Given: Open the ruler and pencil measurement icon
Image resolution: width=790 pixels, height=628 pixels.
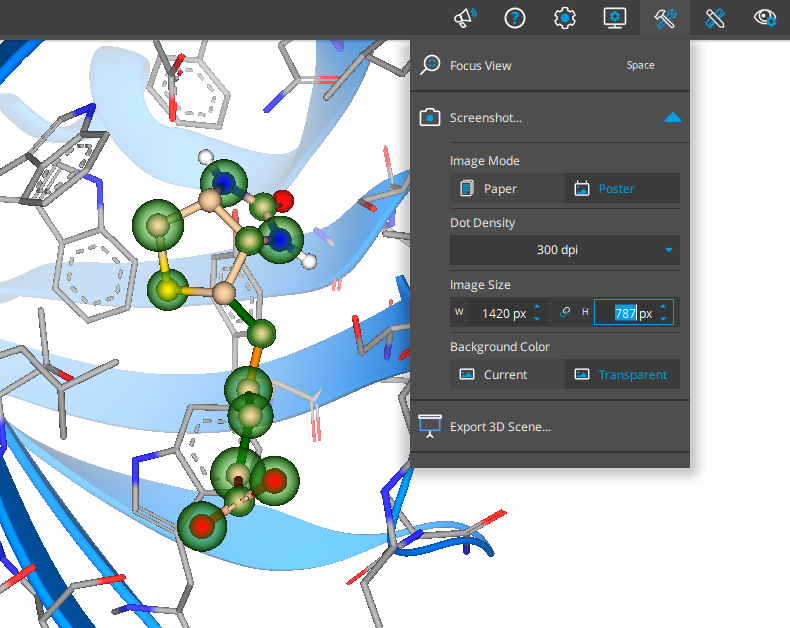Looking at the screenshot, I should (x=715, y=18).
